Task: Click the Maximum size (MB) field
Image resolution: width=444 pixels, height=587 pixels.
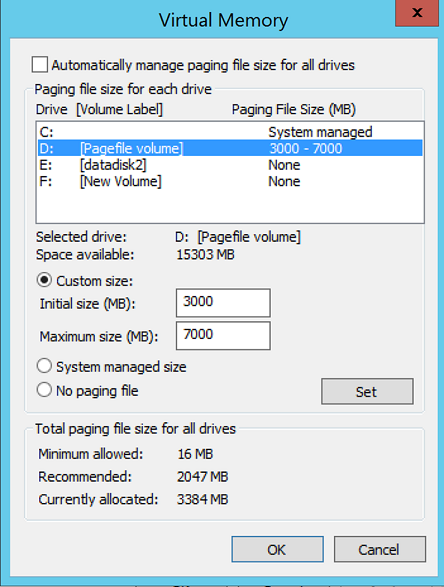Action: click(x=223, y=335)
